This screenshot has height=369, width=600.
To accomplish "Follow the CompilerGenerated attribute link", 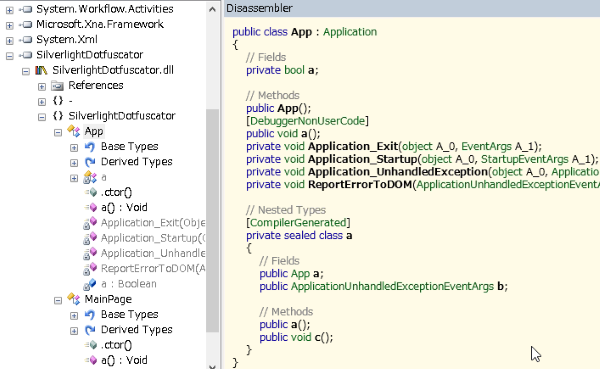I will coord(298,223).
